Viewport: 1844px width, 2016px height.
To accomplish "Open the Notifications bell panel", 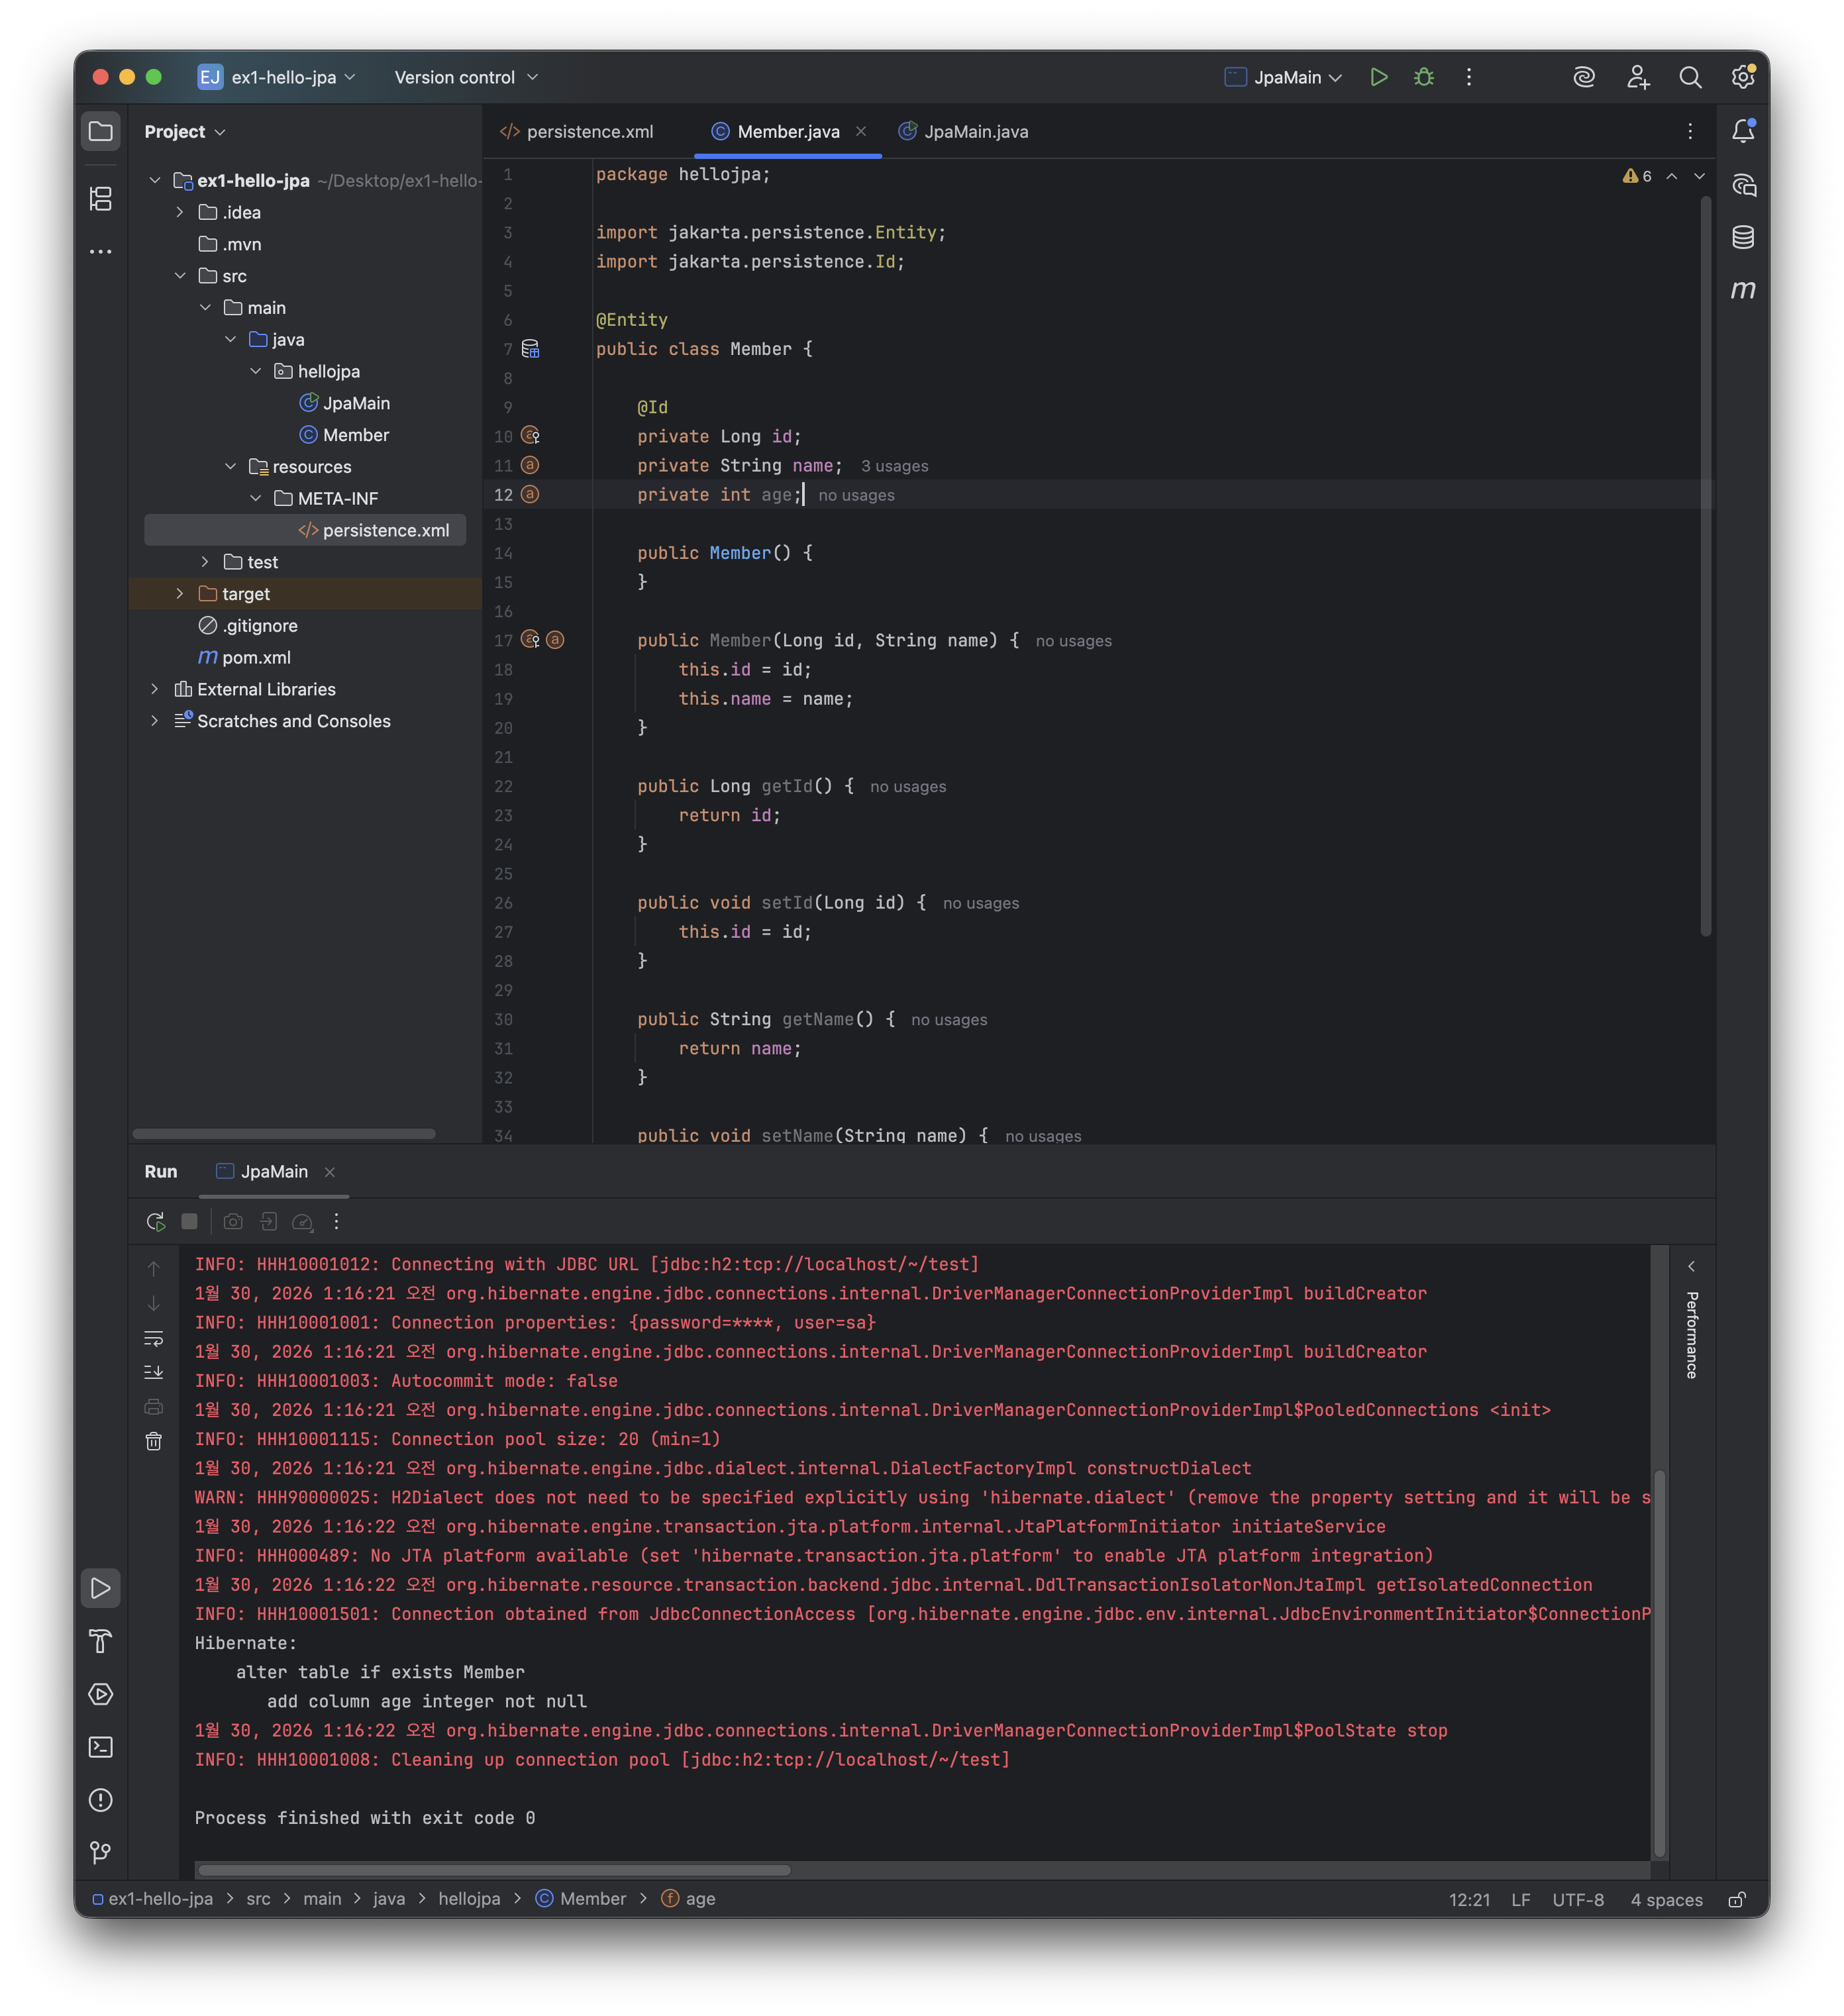I will coord(1743,131).
